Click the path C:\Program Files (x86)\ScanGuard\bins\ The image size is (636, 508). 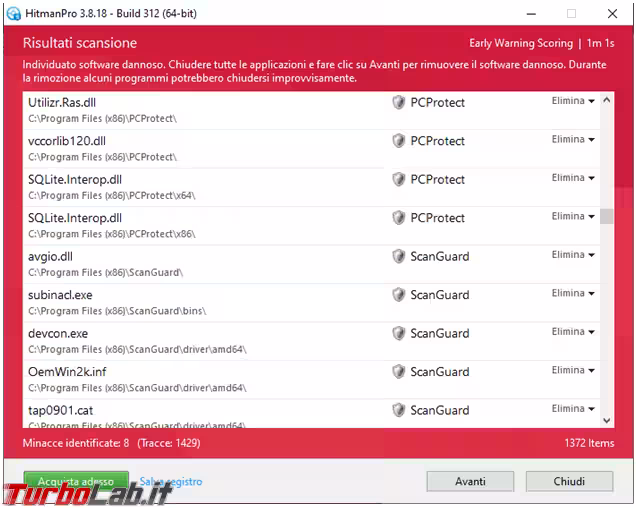117,311
